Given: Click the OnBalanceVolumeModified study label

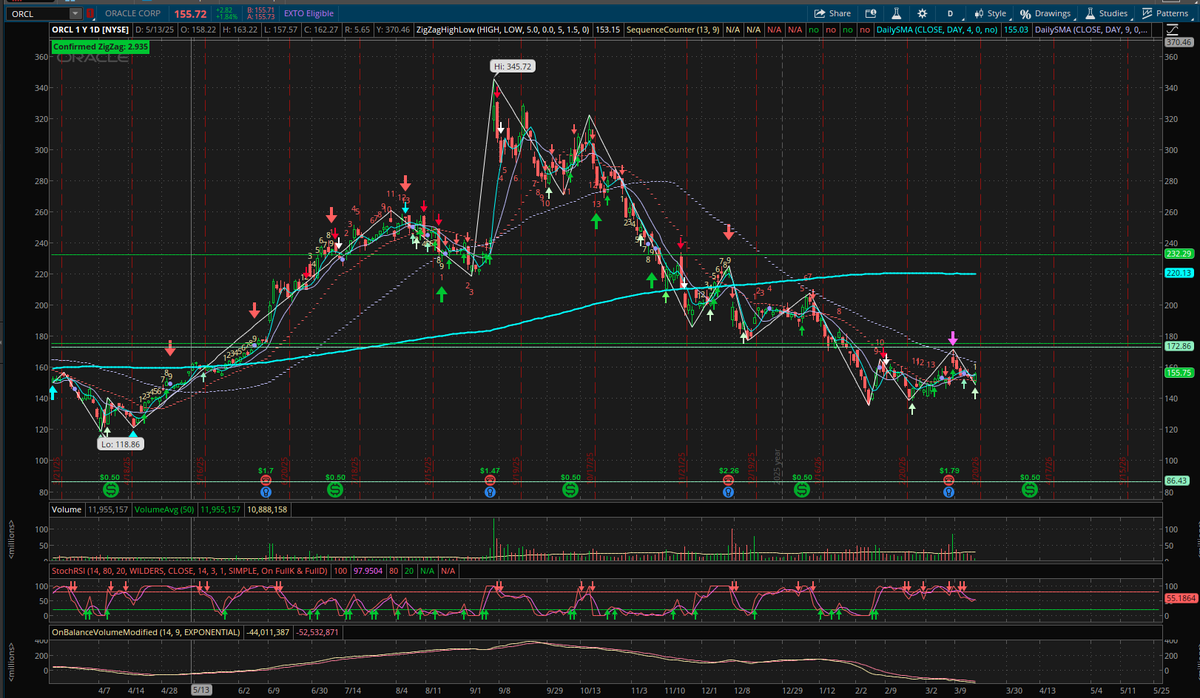Looking at the screenshot, I should pos(146,632).
